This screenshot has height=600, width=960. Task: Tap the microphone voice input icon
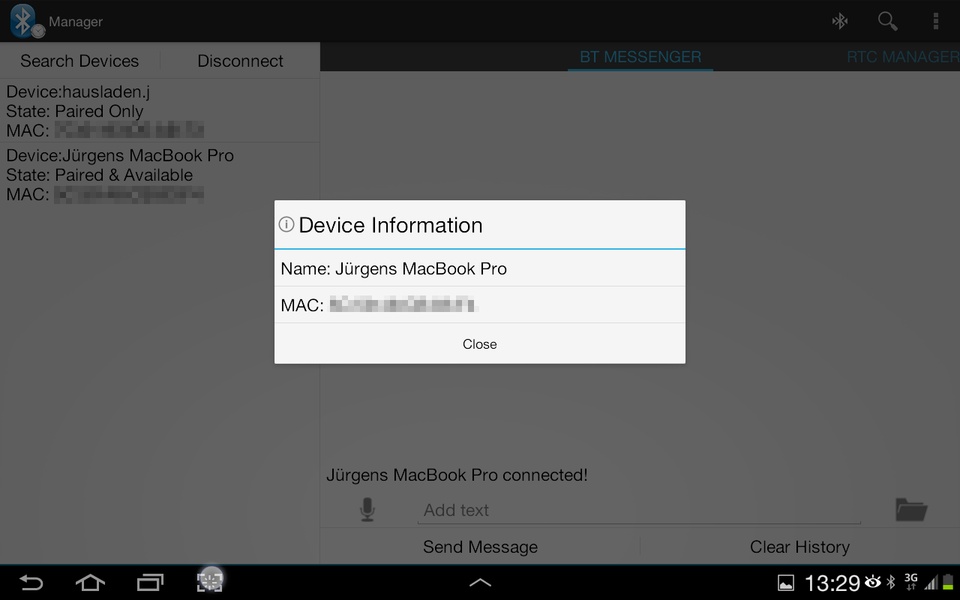[367, 509]
